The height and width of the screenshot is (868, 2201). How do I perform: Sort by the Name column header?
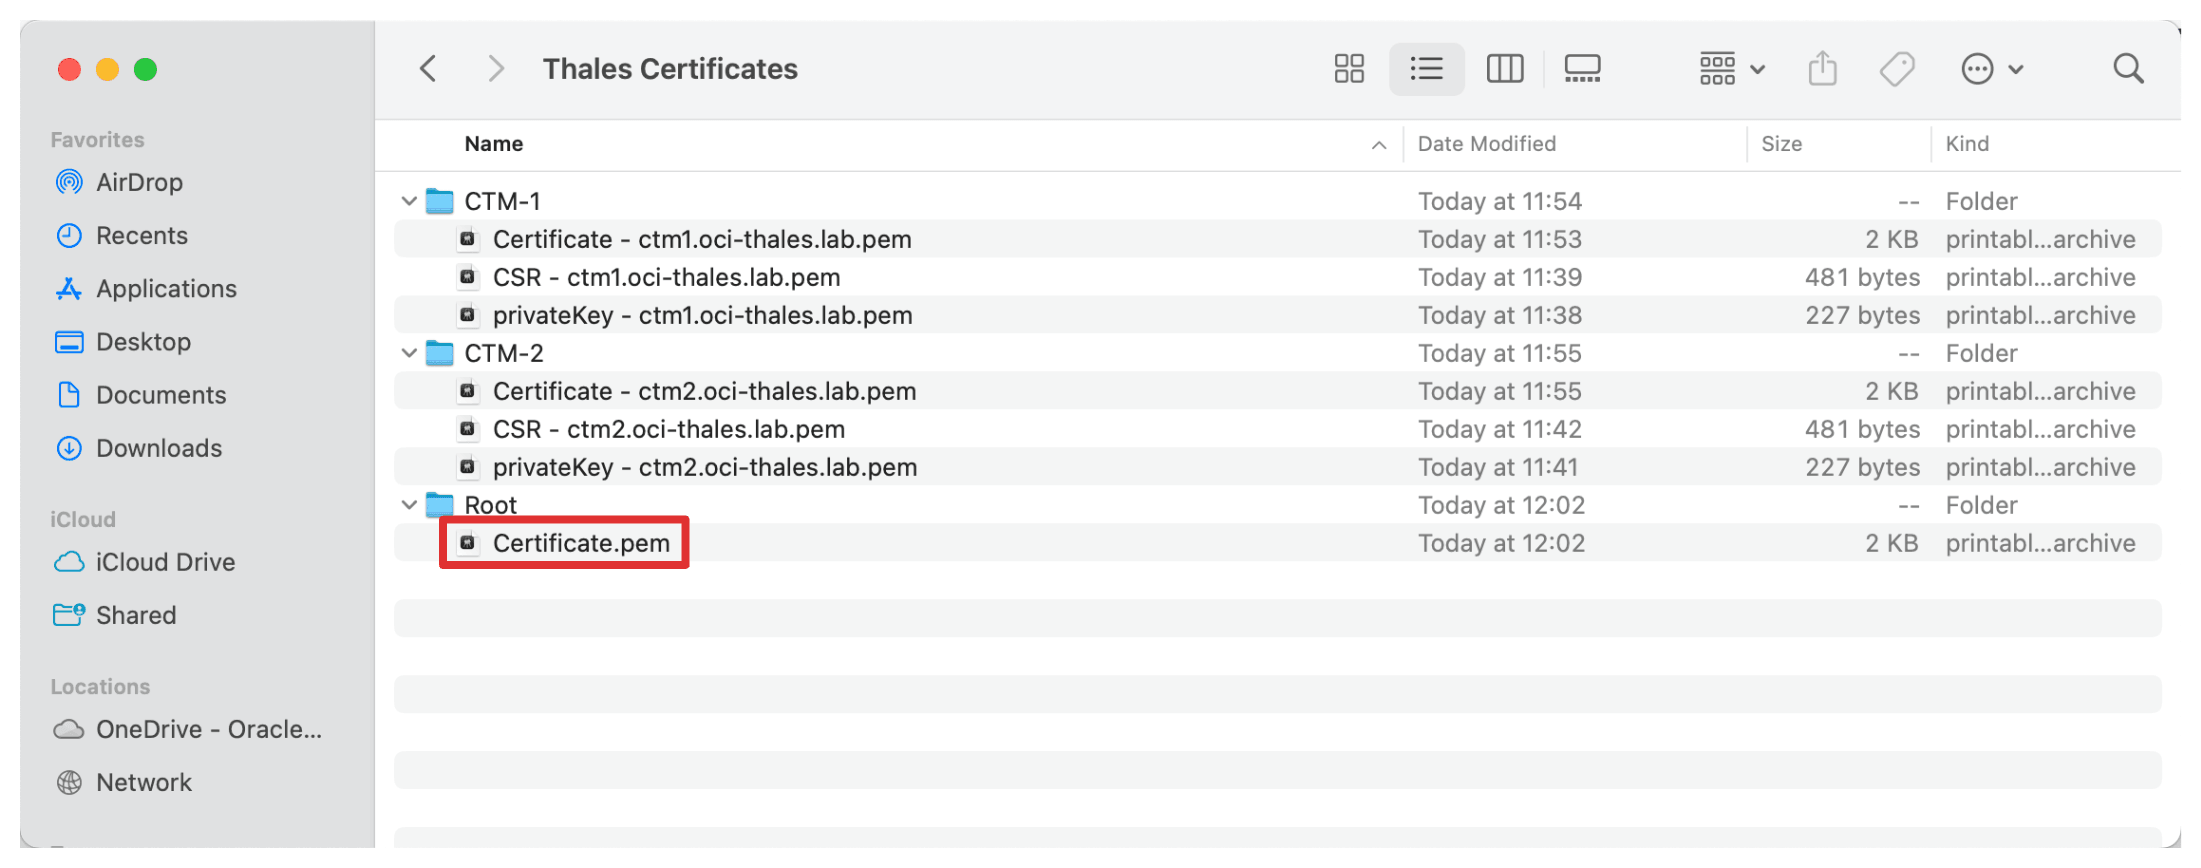pos(494,144)
